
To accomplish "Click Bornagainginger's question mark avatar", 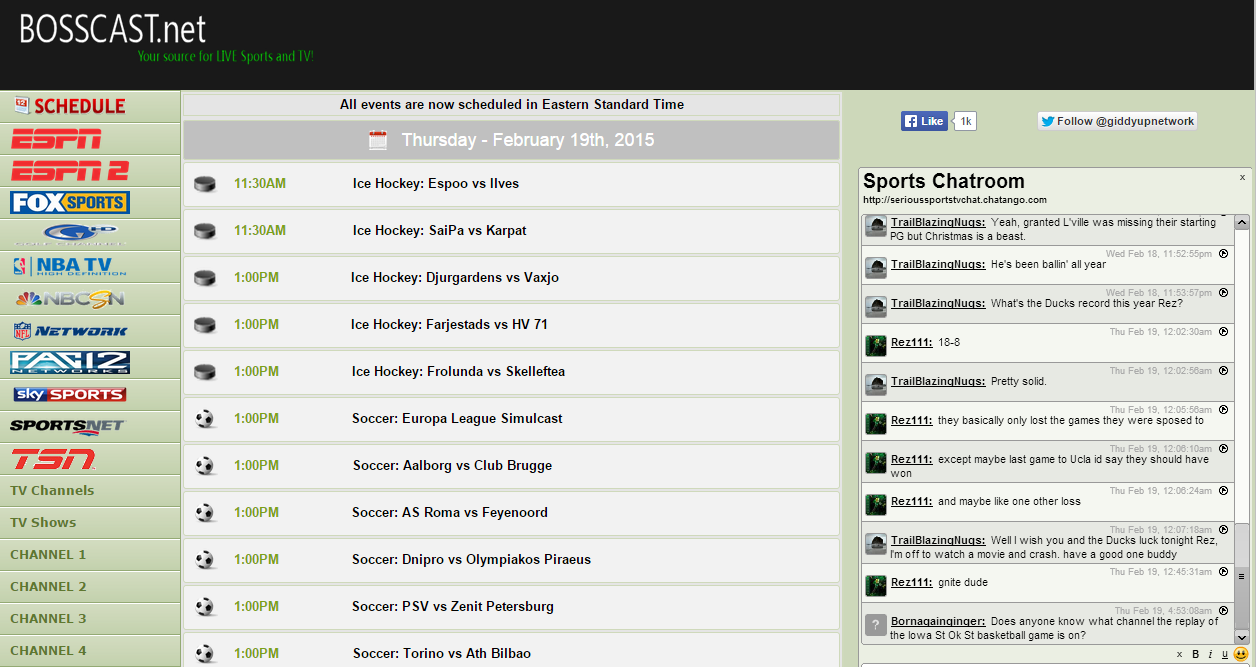I will pos(876,625).
